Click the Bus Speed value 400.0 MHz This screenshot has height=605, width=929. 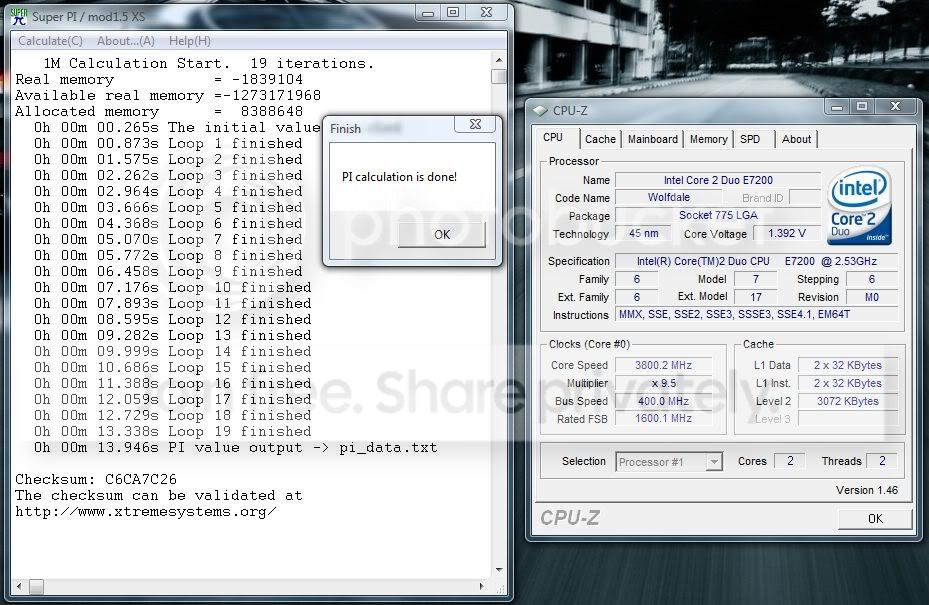[664, 401]
